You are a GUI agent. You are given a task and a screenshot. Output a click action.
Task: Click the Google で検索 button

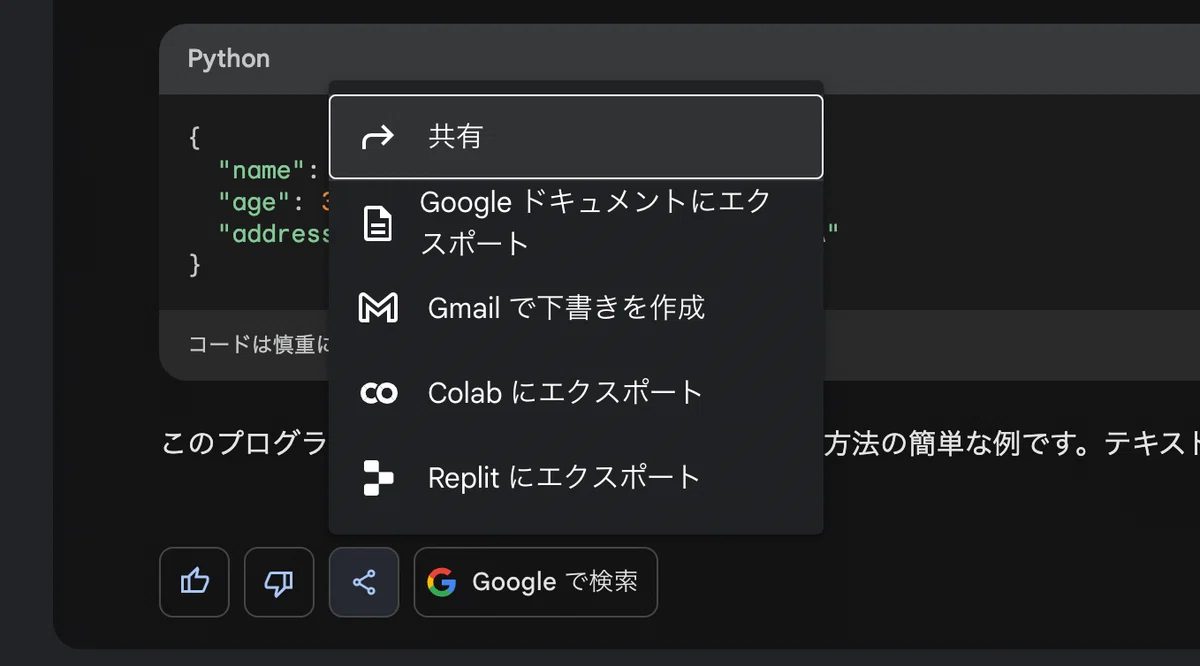click(536, 582)
